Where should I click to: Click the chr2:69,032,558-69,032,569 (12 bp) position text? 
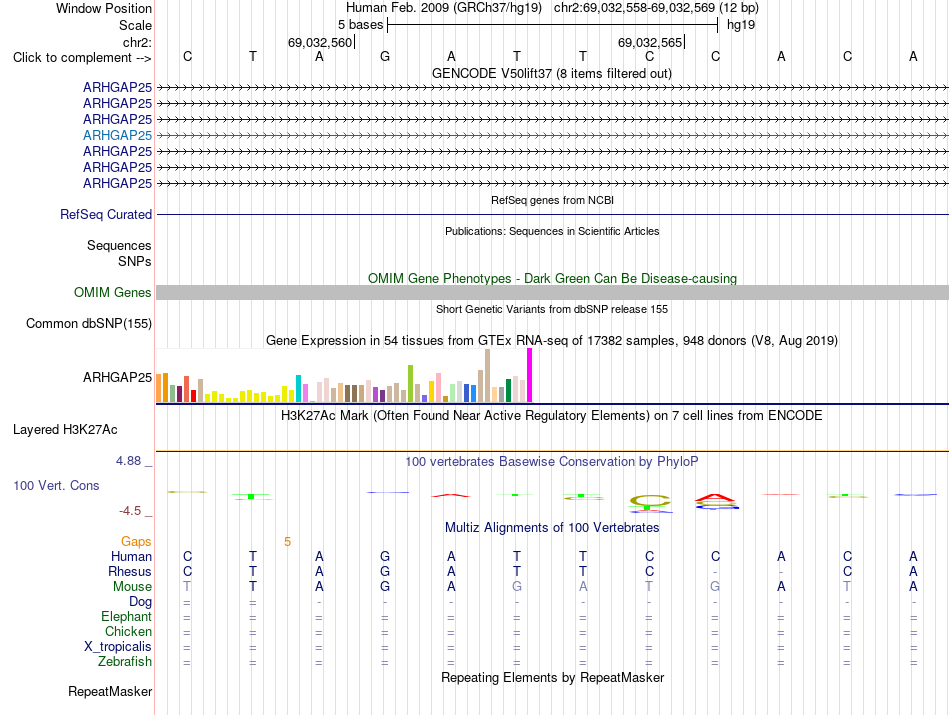point(656,8)
